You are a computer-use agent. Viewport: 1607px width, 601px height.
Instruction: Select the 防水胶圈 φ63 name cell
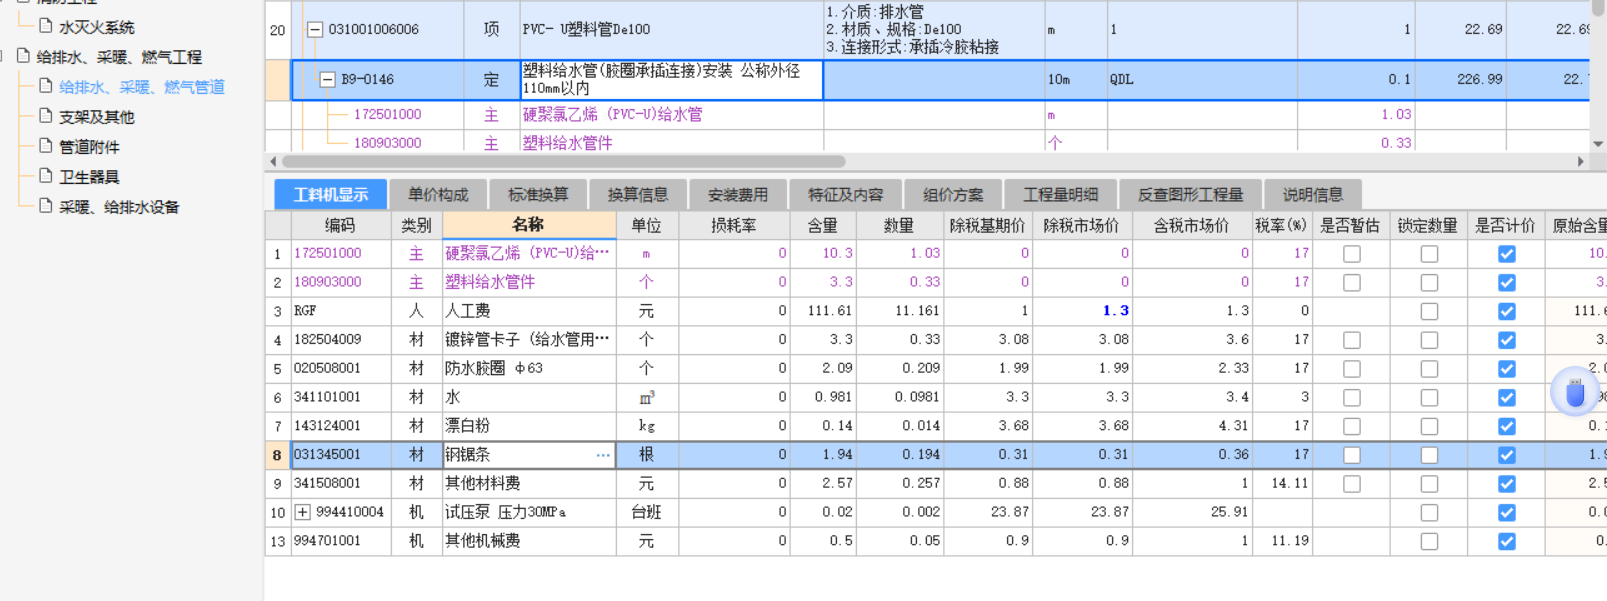(529, 369)
